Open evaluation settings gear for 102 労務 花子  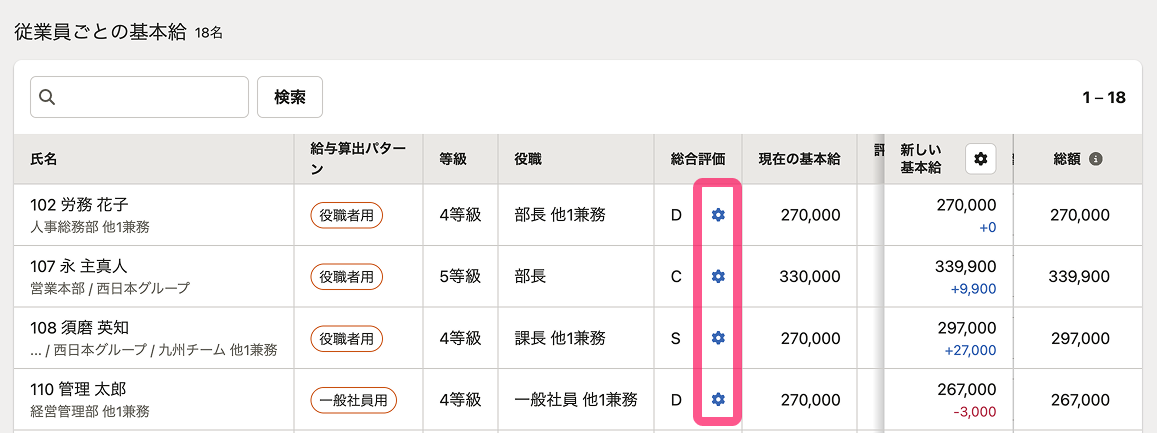(x=718, y=214)
